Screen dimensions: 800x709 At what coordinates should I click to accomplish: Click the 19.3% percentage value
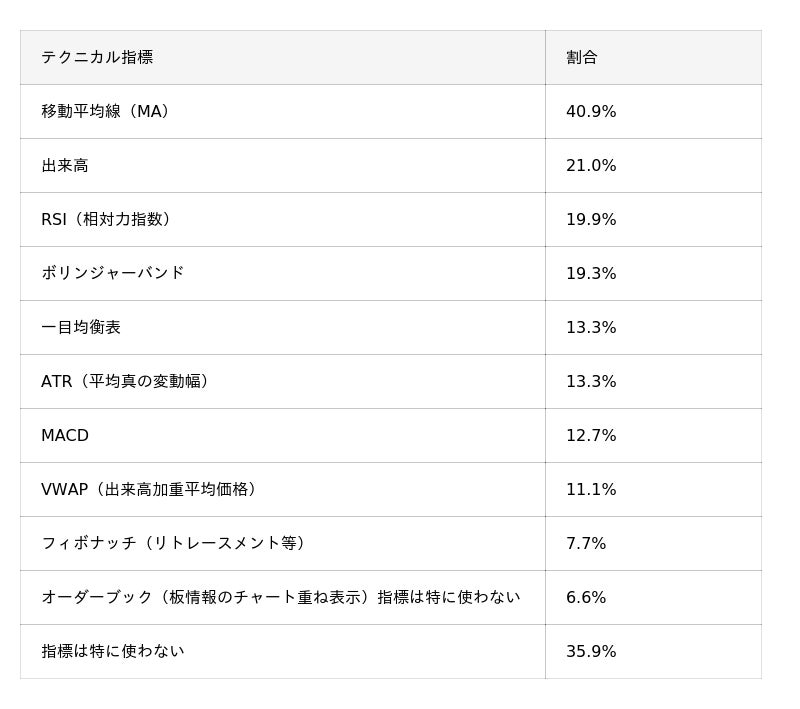click(591, 273)
